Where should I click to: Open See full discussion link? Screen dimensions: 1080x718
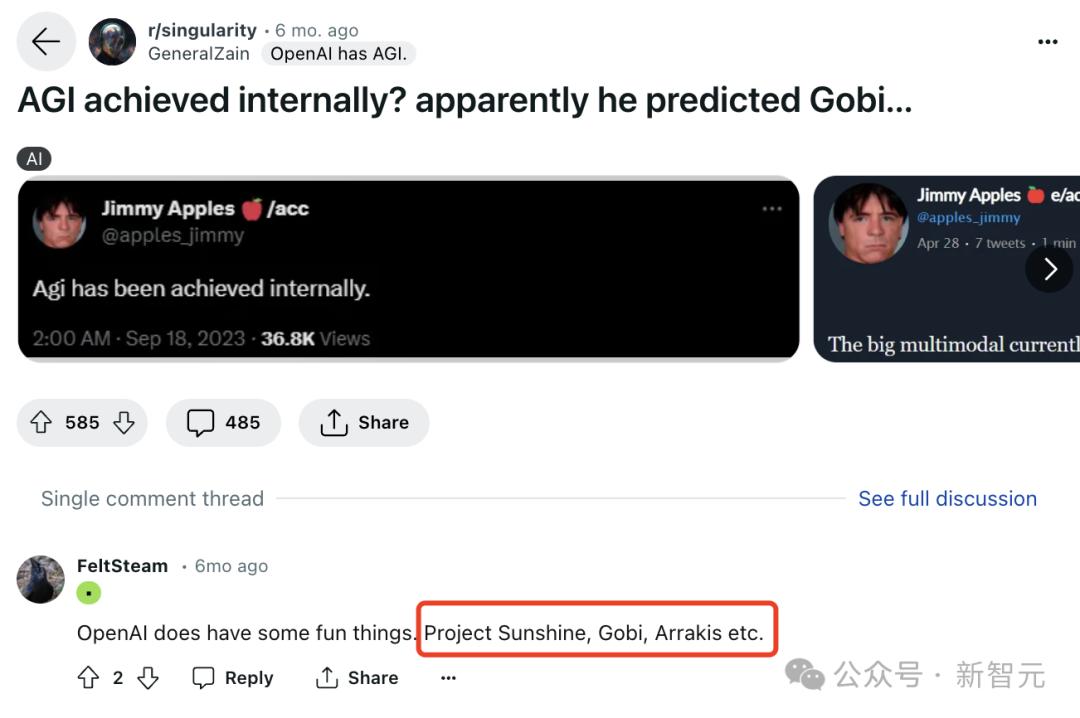(x=947, y=498)
